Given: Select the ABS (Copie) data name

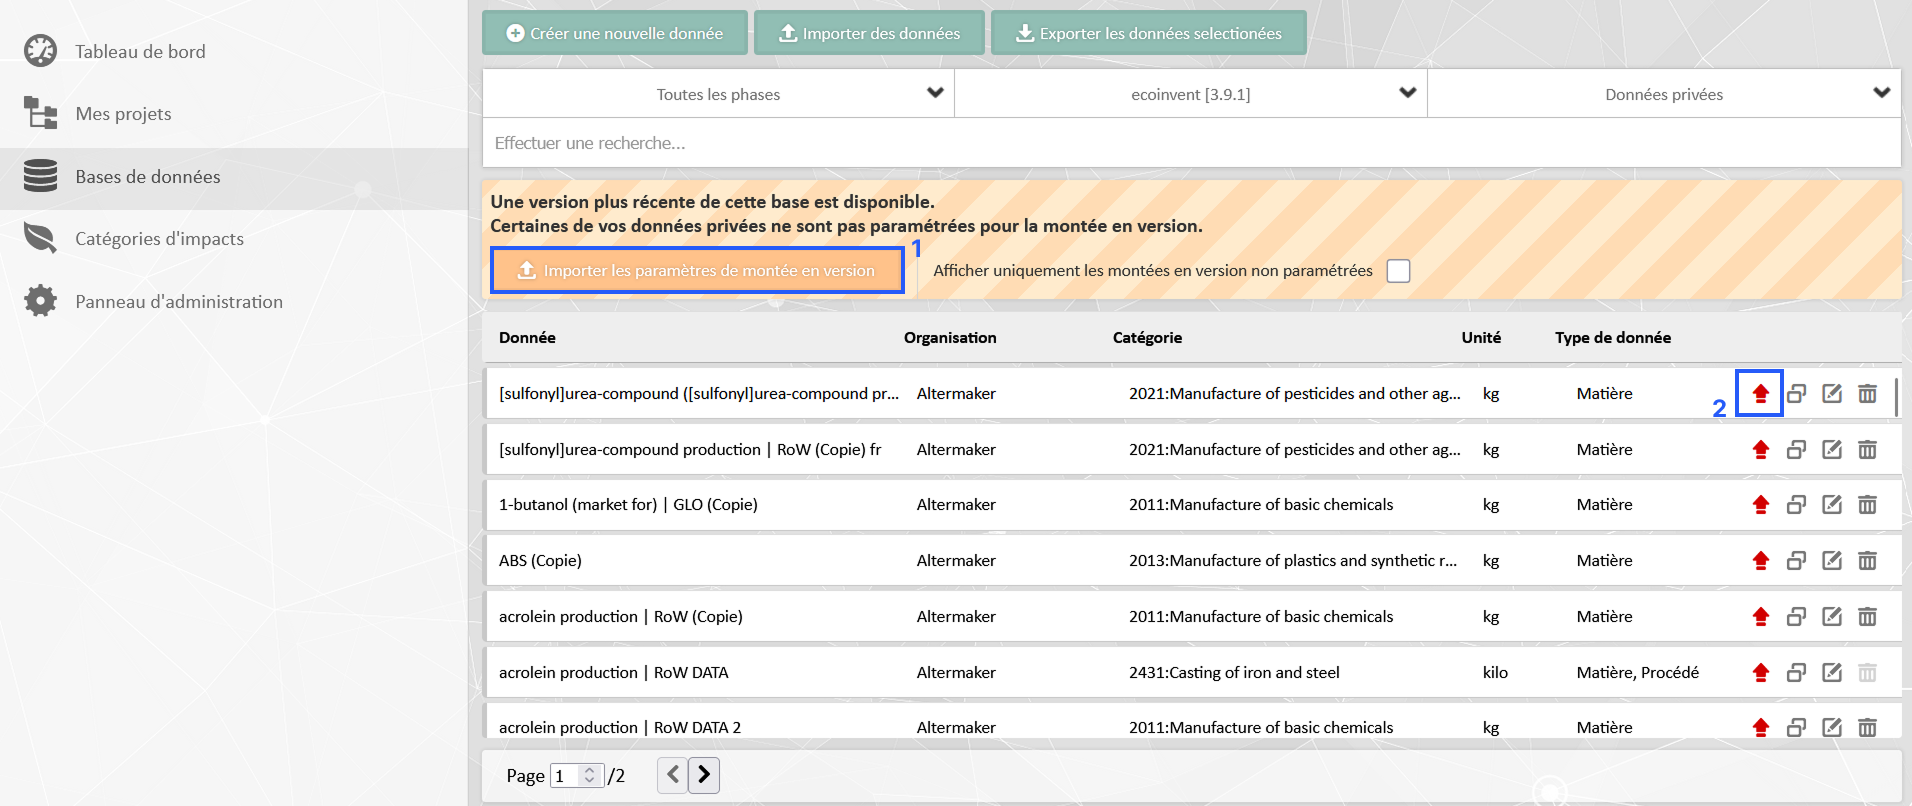Looking at the screenshot, I should coord(540,560).
